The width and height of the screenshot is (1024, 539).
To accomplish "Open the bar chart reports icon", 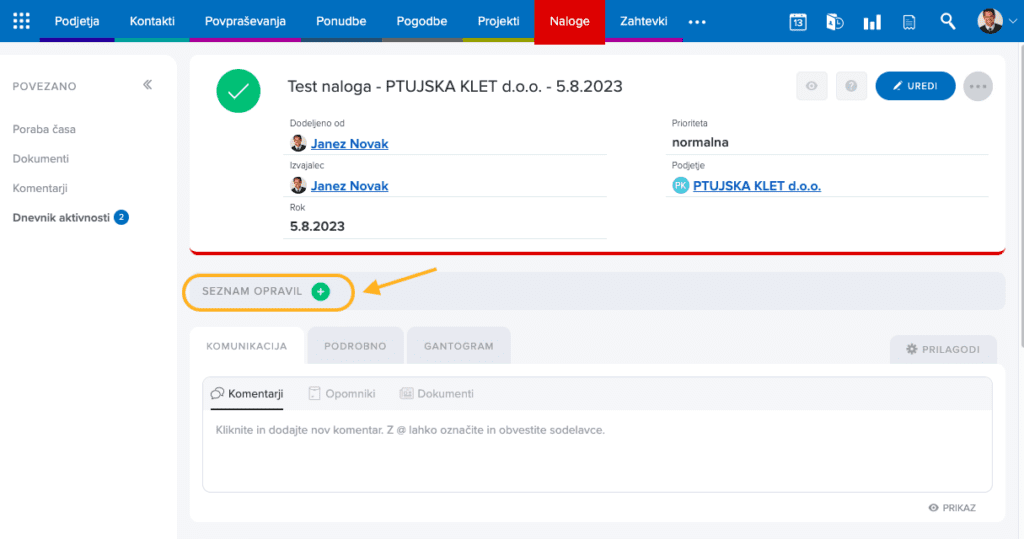I will pos(872,21).
